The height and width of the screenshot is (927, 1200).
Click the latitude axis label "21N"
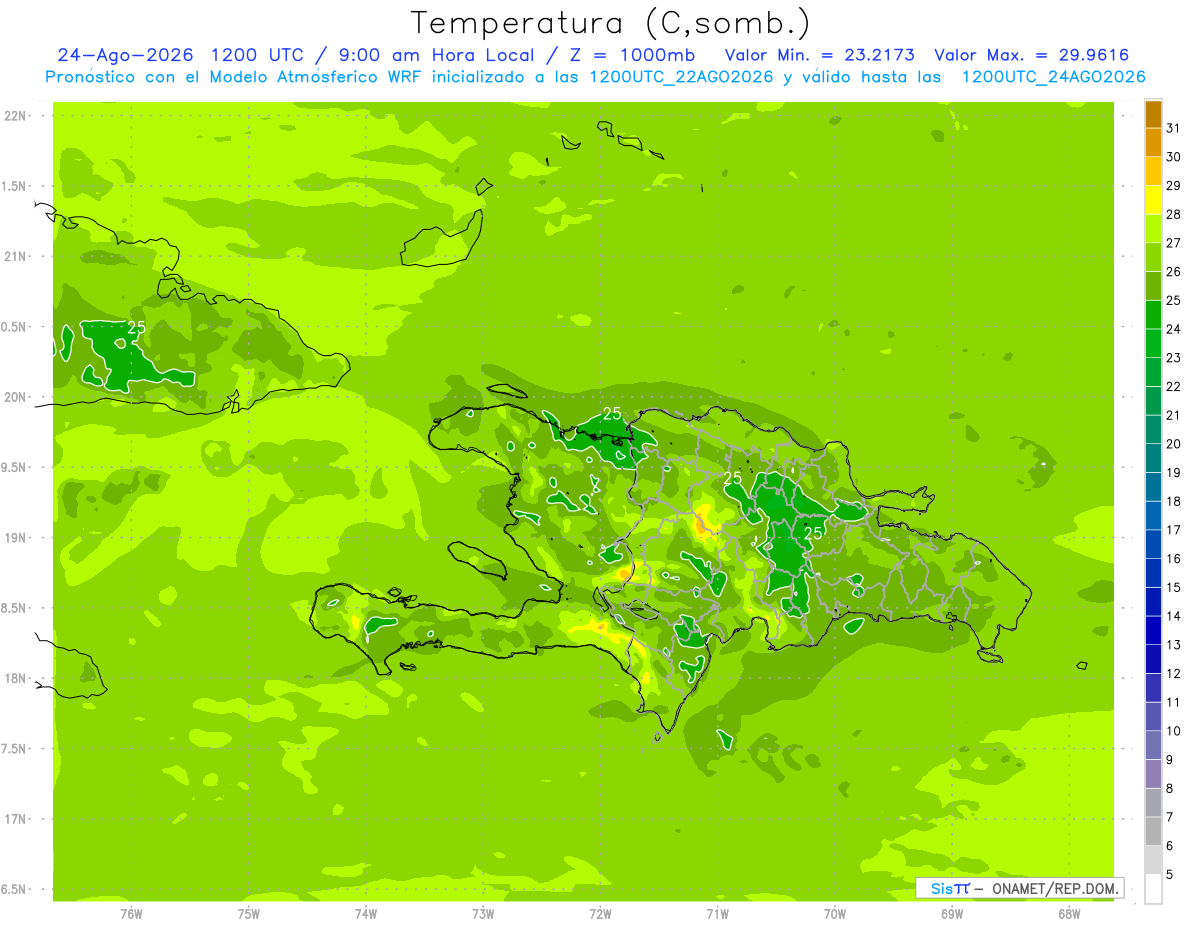coord(17,256)
